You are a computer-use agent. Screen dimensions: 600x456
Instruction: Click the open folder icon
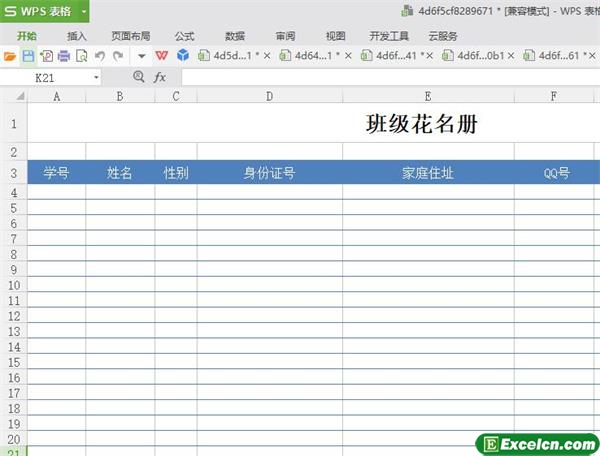[x=10, y=56]
